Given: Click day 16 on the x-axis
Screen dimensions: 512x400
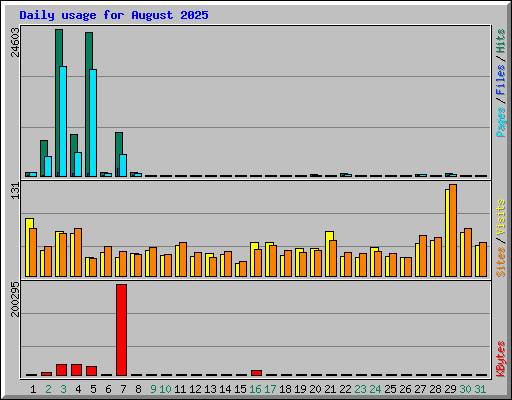Looking at the screenshot, I should pos(255,389).
